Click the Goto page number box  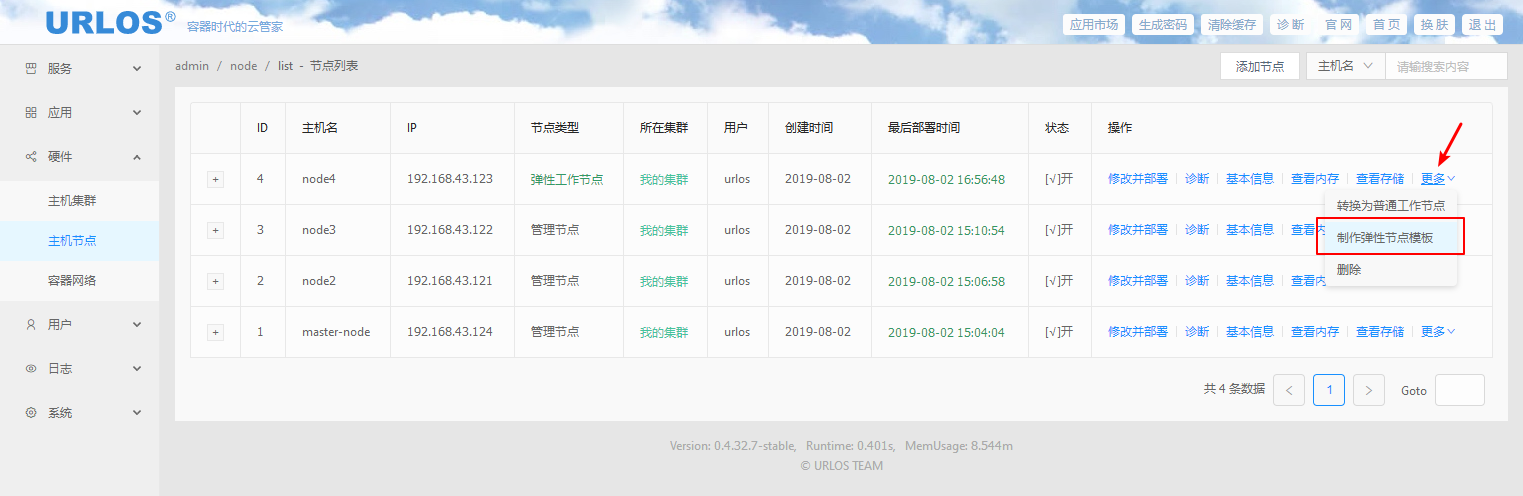[x=1459, y=390]
